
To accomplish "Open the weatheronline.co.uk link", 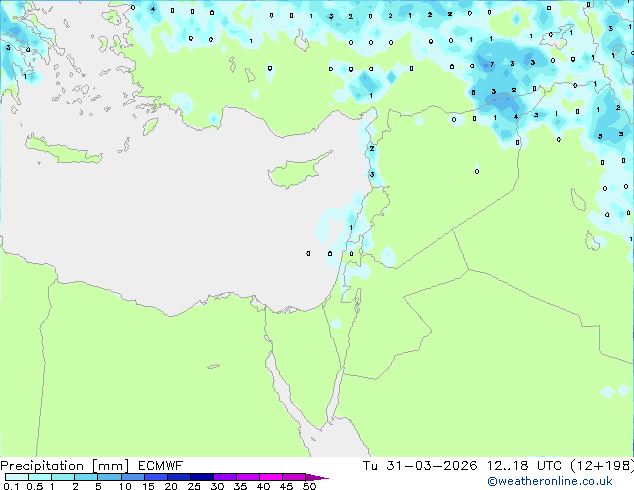I will pos(549,481).
